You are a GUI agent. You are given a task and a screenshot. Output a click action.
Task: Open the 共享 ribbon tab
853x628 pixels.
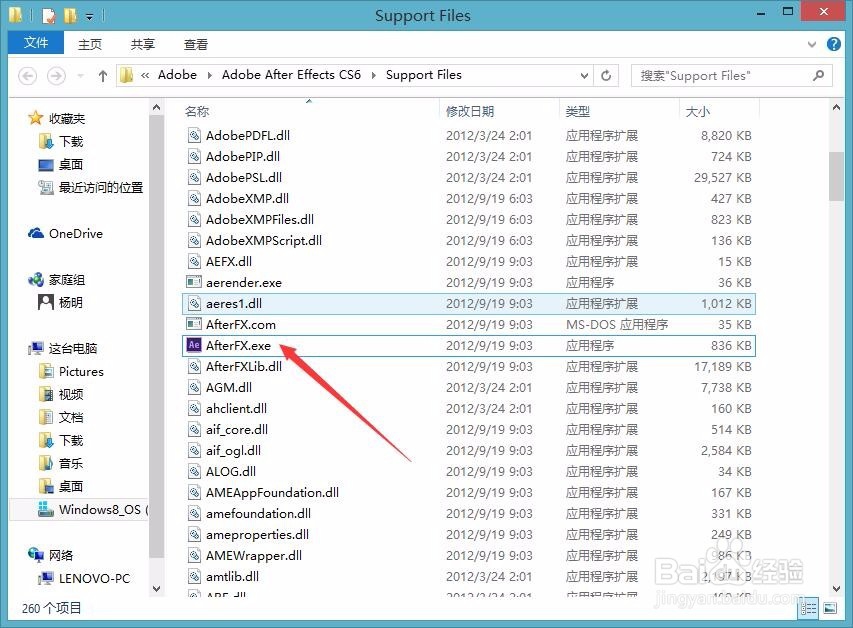coord(143,45)
